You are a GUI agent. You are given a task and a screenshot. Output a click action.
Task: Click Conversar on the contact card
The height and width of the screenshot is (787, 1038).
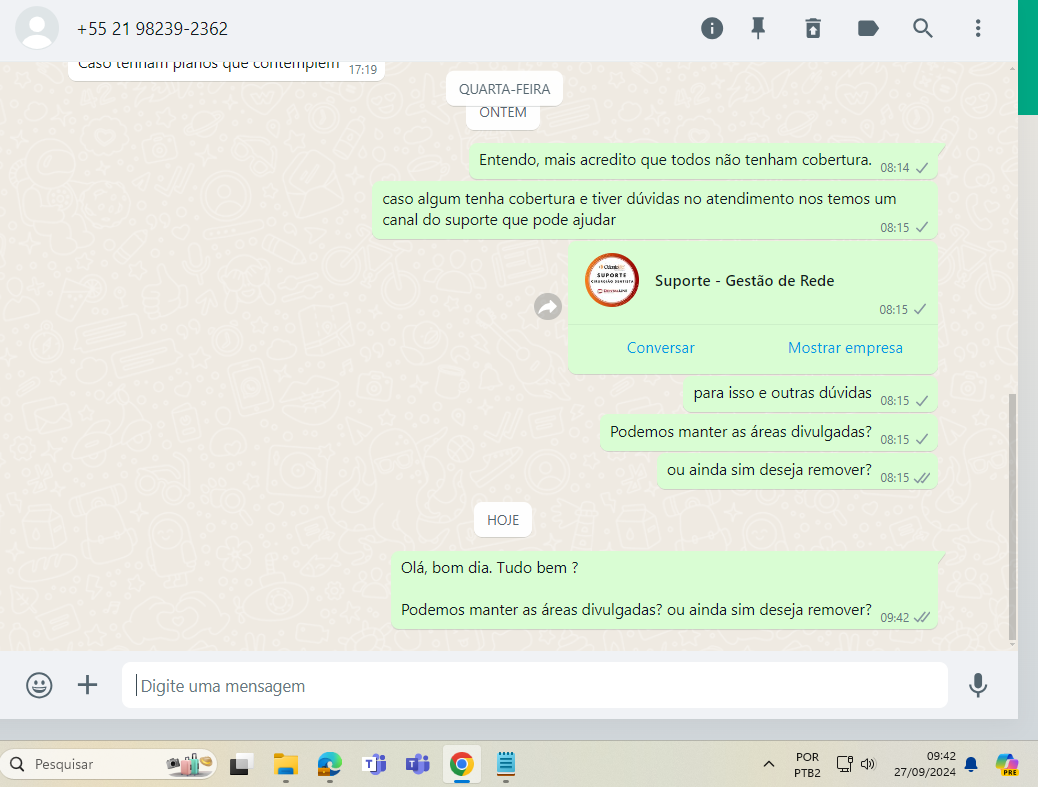point(661,348)
